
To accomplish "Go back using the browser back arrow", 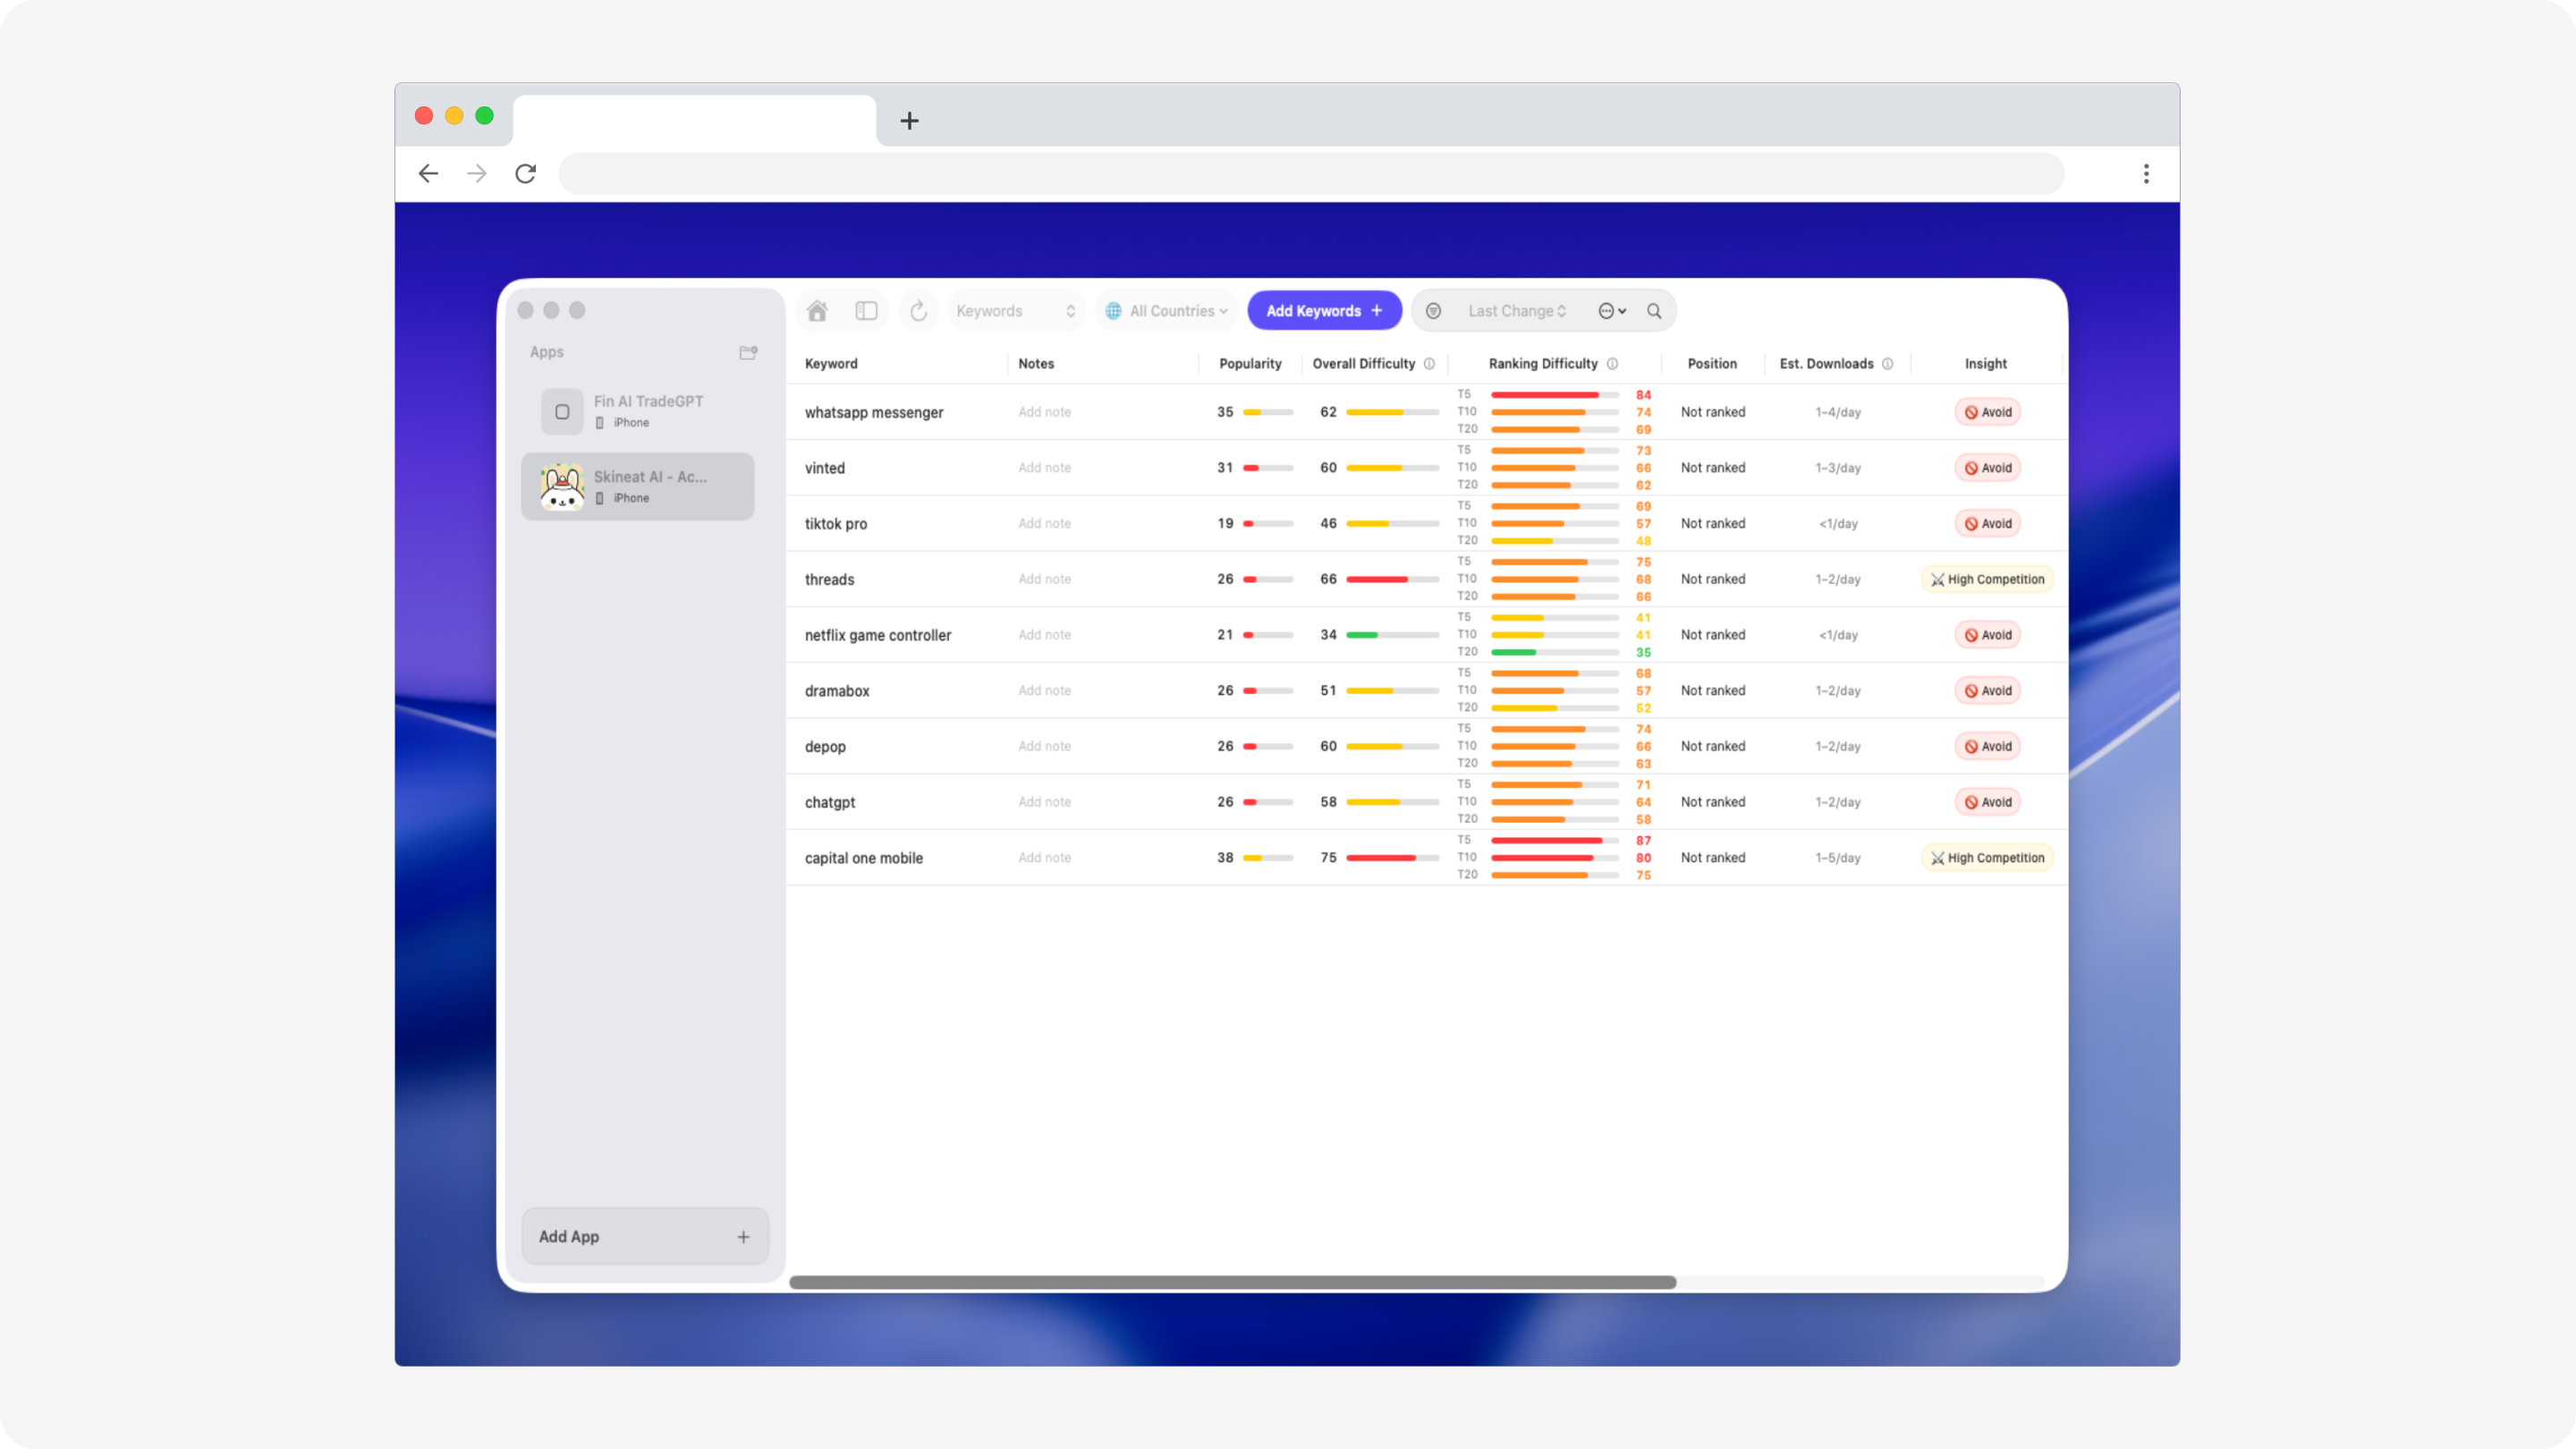I will (428, 174).
